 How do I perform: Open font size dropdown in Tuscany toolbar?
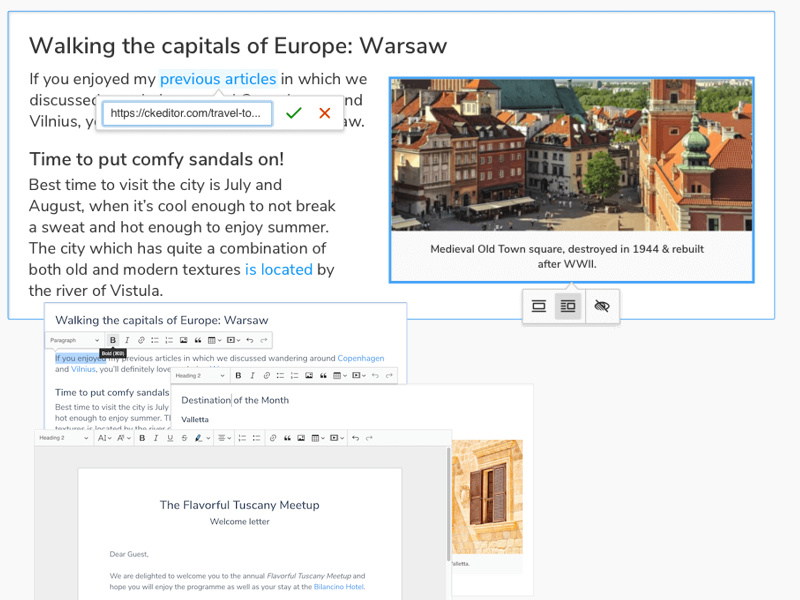coord(105,438)
